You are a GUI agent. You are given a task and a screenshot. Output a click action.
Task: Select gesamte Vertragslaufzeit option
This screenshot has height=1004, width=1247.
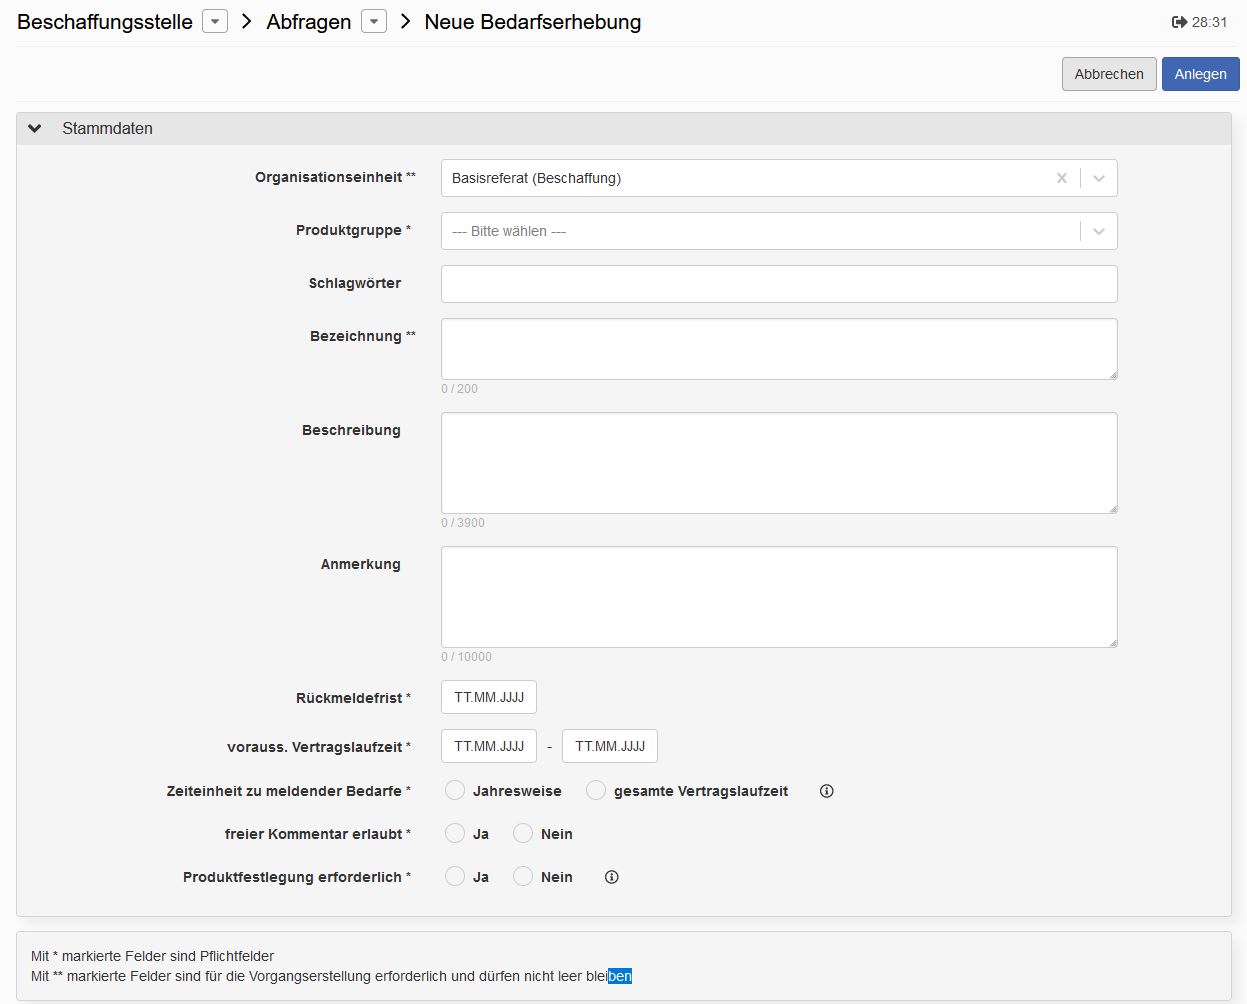(596, 790)
